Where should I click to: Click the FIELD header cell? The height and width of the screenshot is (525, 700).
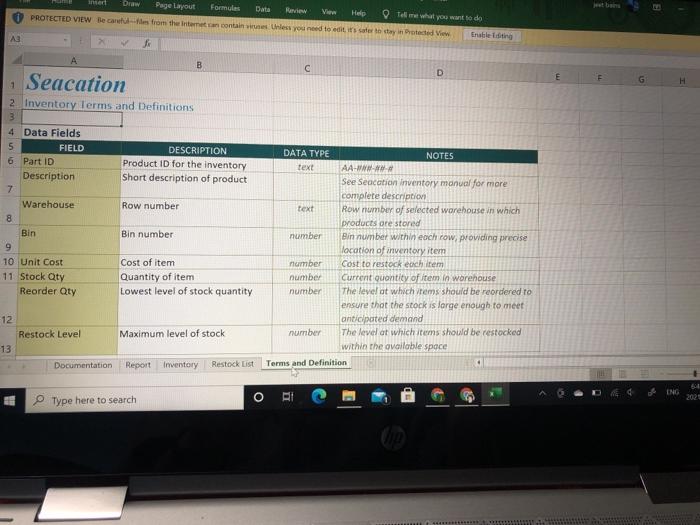click(x=71, y=148)
